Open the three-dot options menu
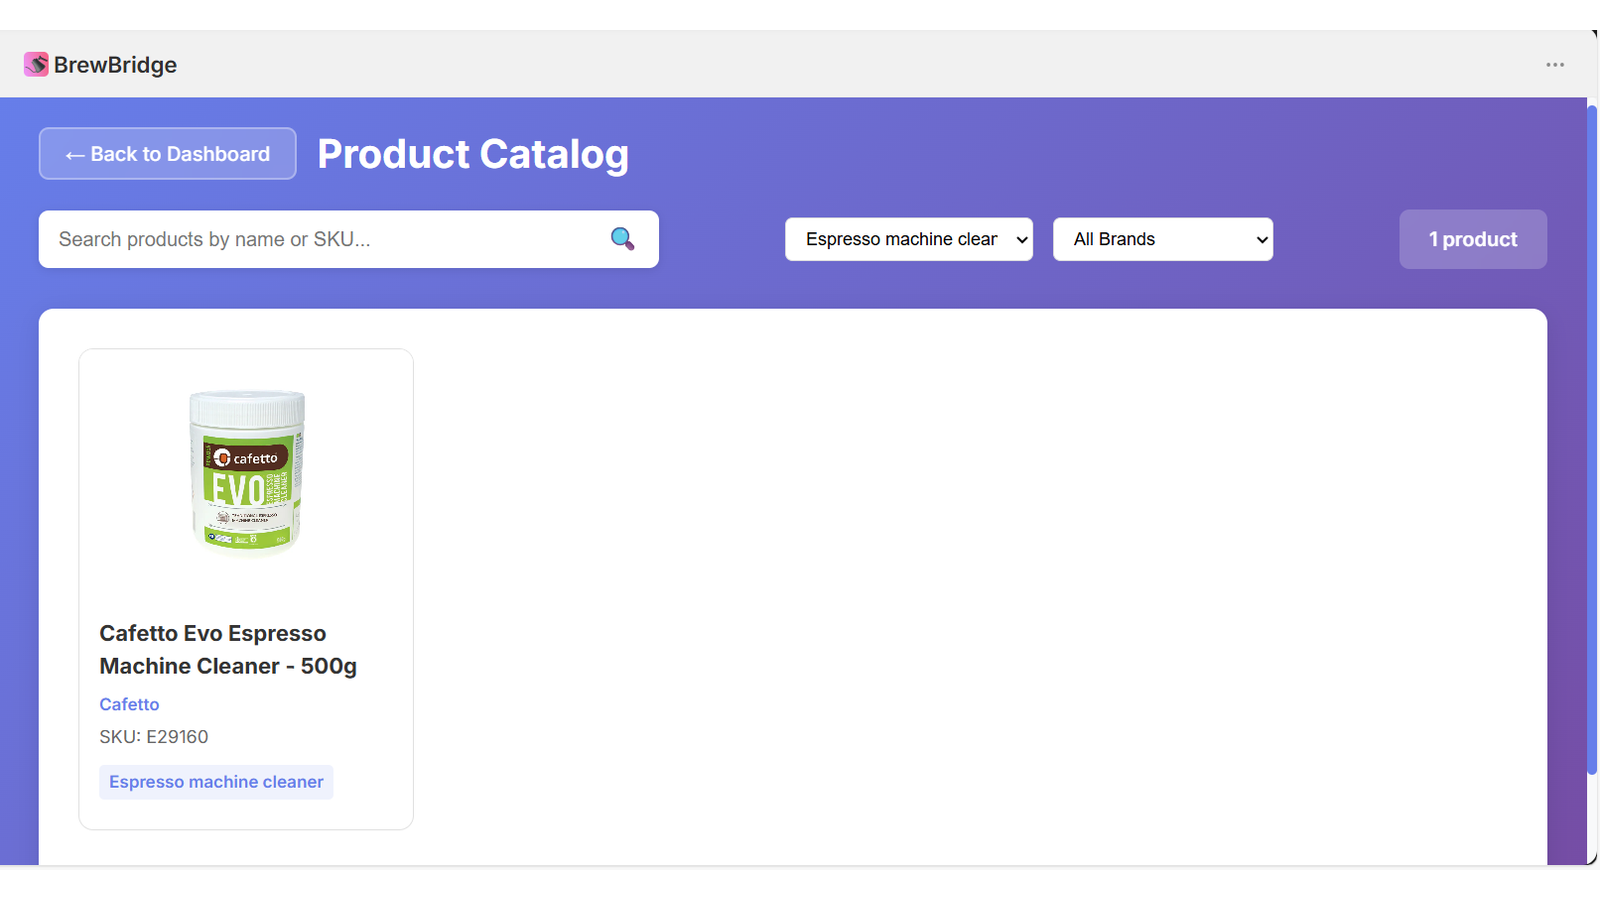The width and height of the screenshot is (1600, 900). [1555, 65]
